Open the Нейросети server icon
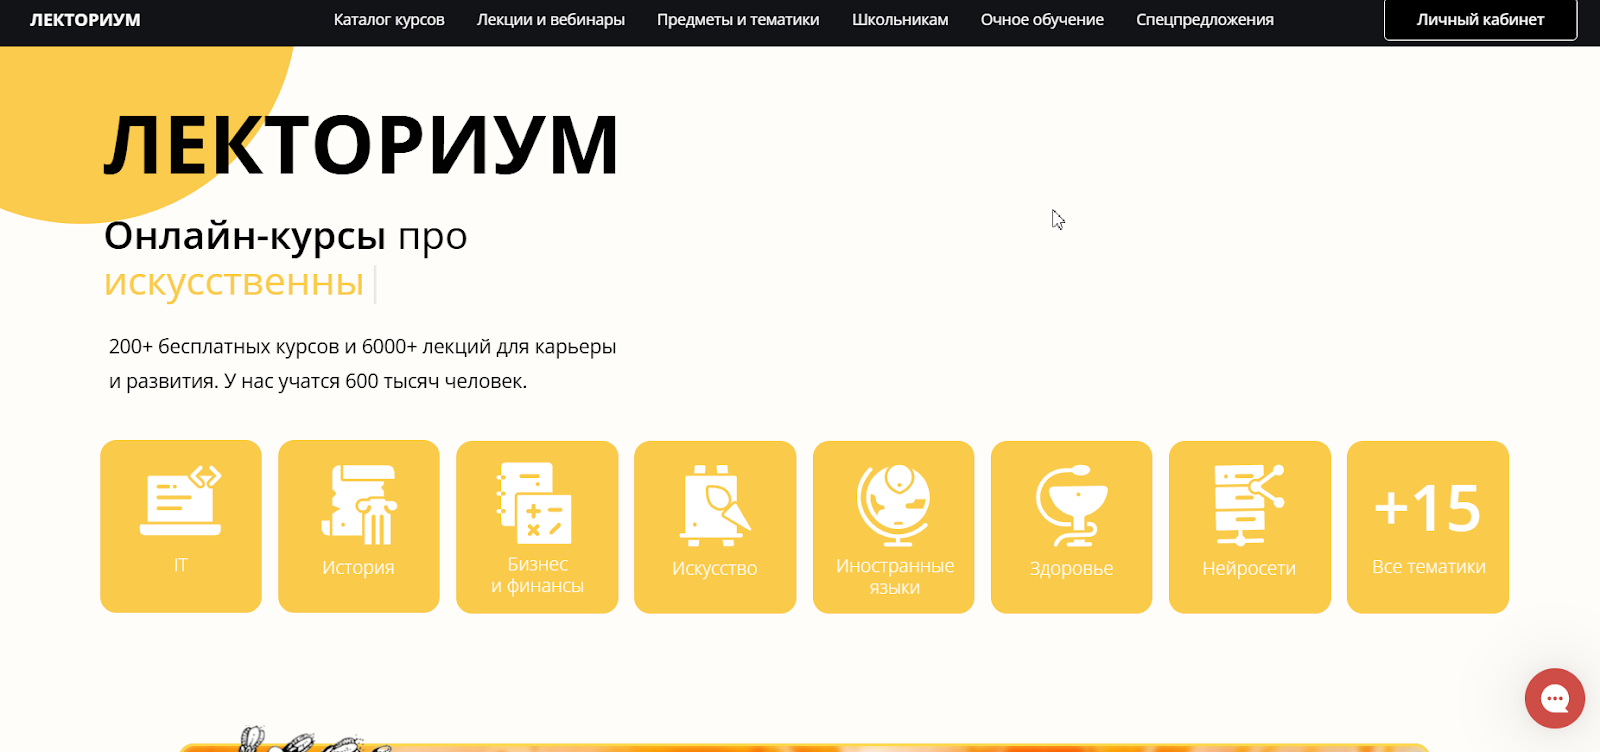Image resolution: width=1600 pixels, height=752 pixels. tap(1248, 505)
